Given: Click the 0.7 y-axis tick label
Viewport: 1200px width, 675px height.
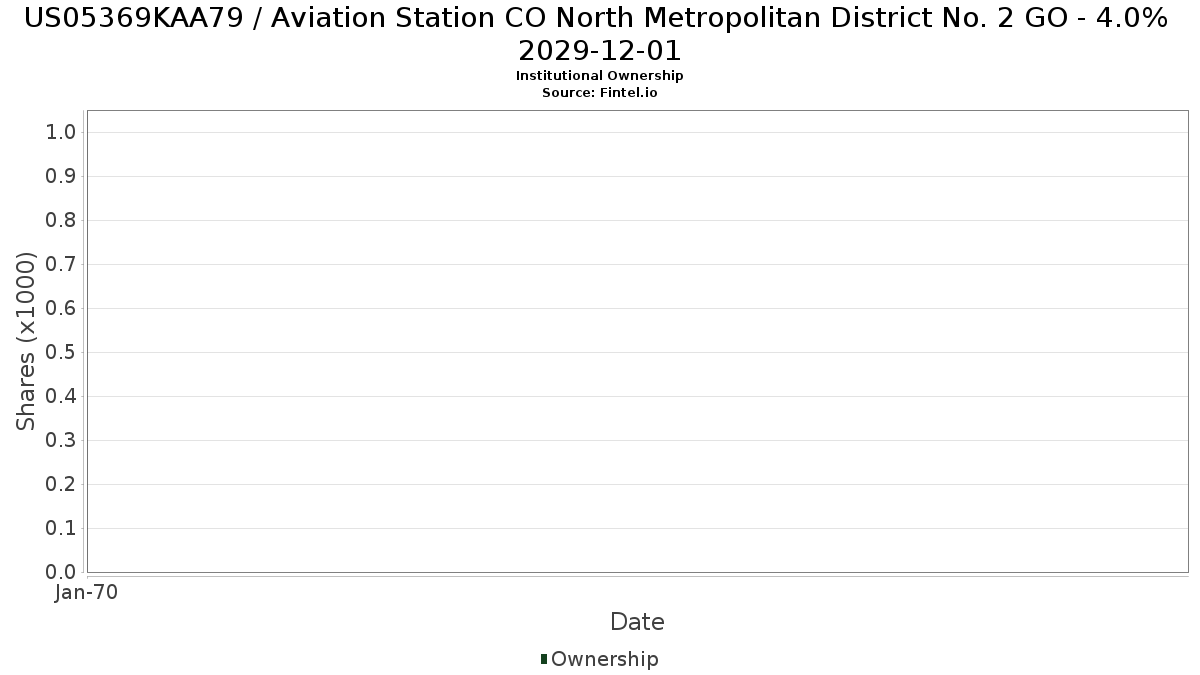Looking at the screenshot, I should coord(61,265).
